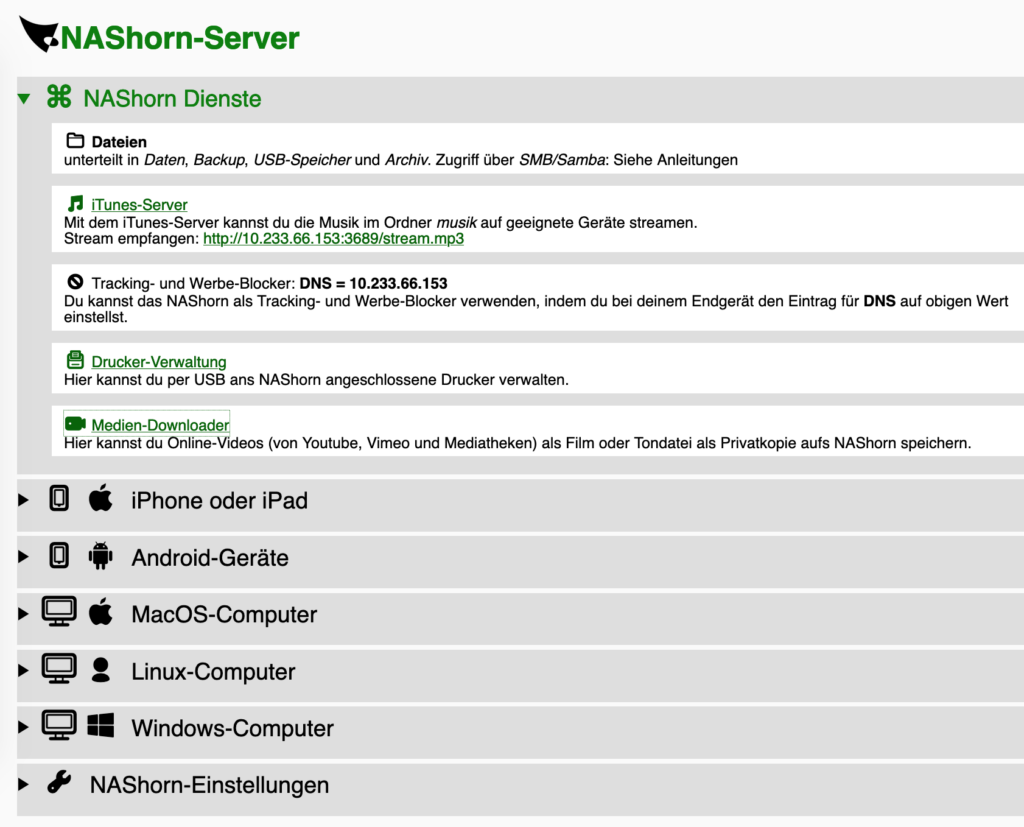Click the NAShorn-Server page title

[x=180, y=37]
